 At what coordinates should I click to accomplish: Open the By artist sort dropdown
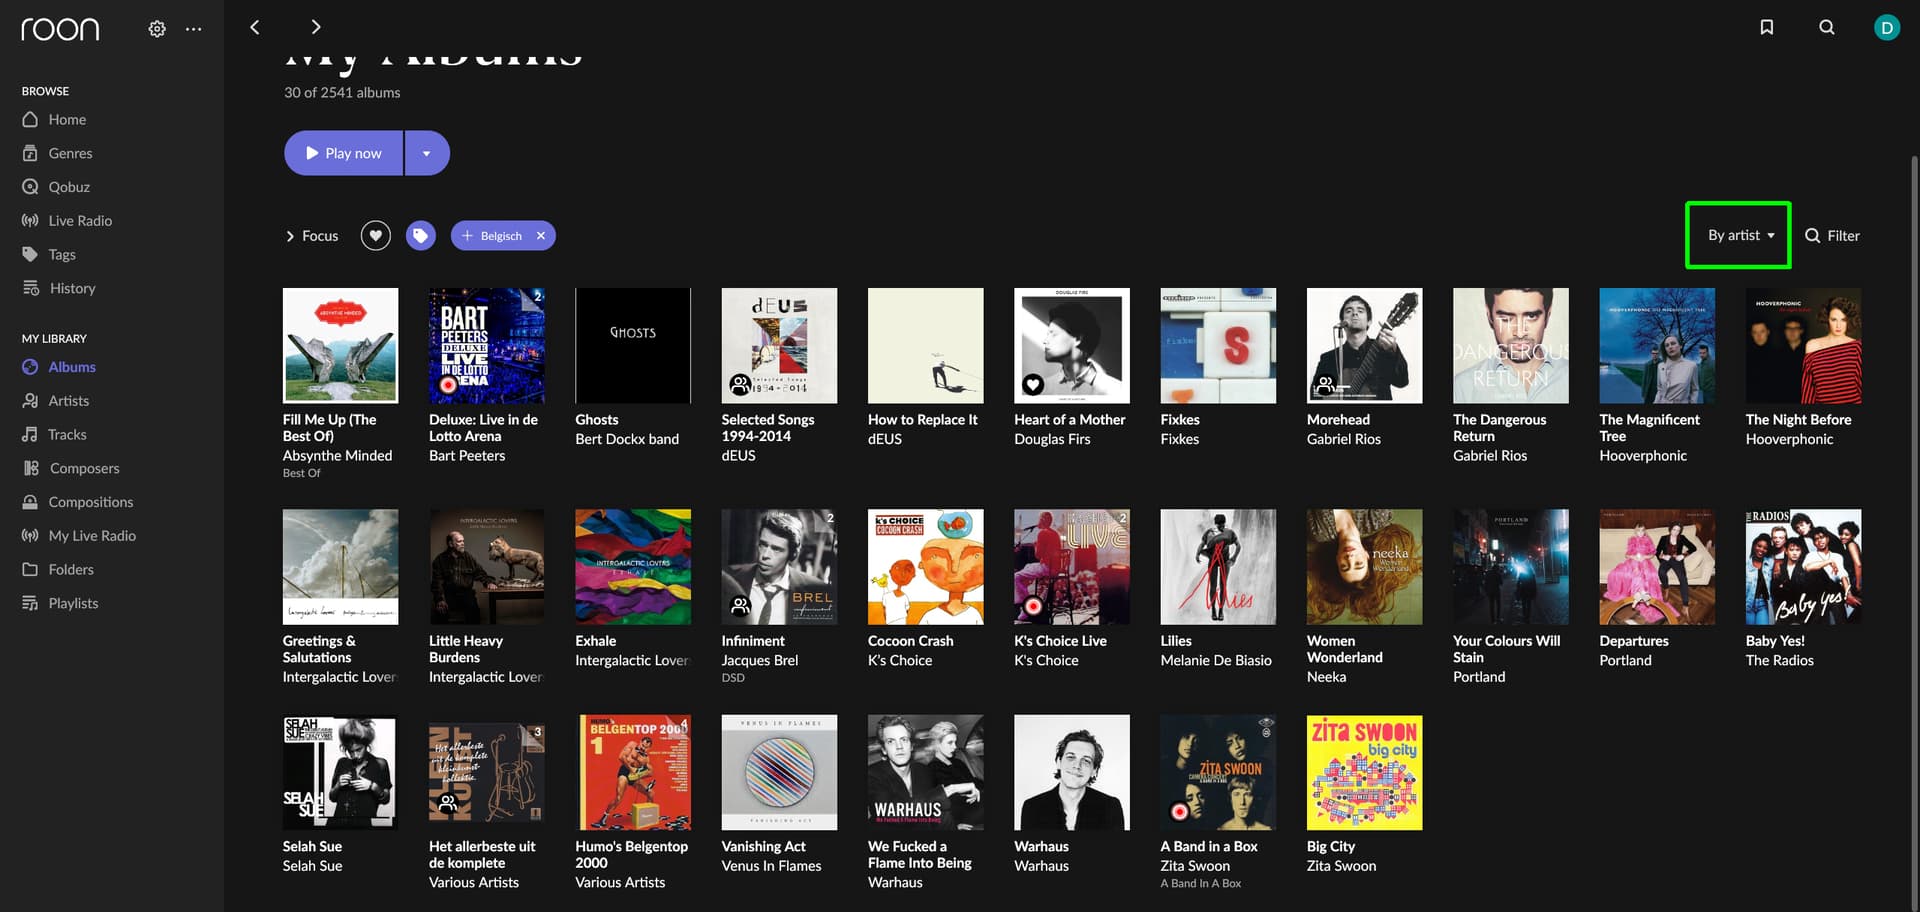click(x=1741, y=236)
